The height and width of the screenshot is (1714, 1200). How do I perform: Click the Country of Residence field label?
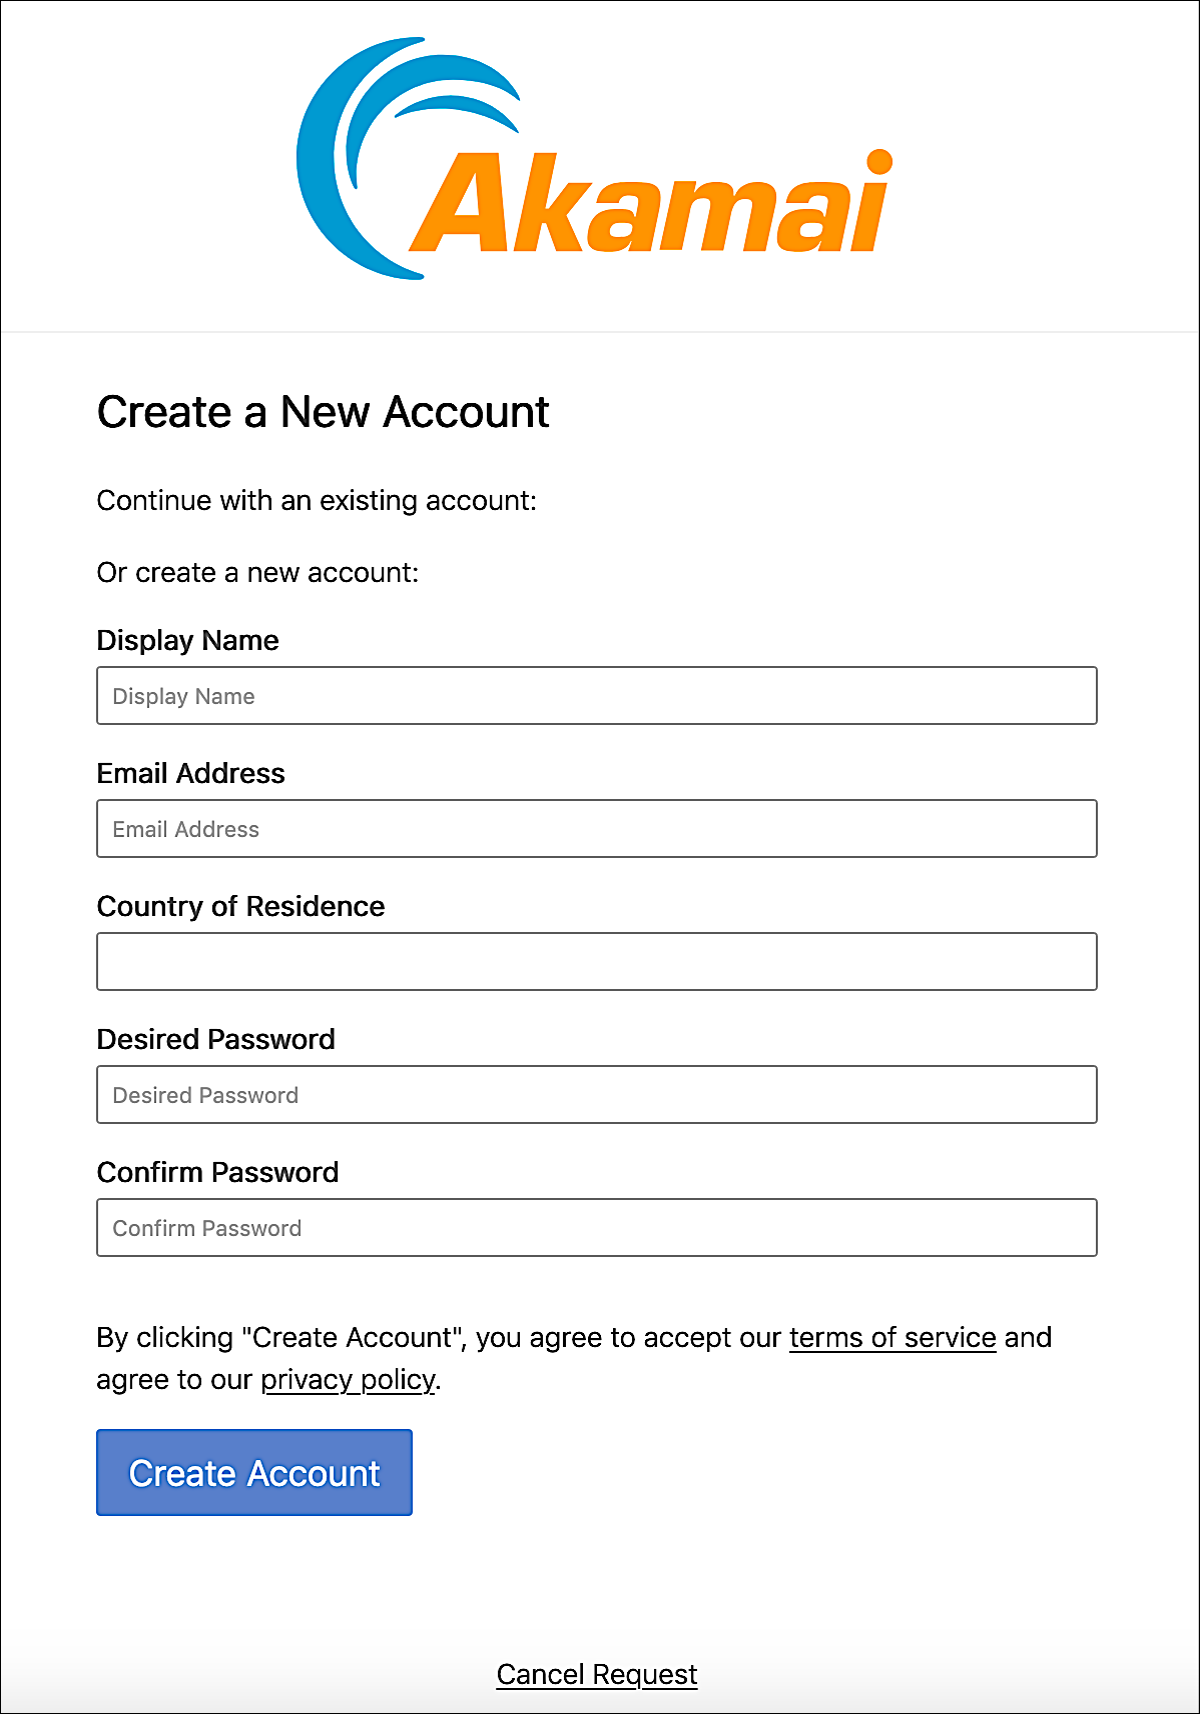click(x=241, y=907)
